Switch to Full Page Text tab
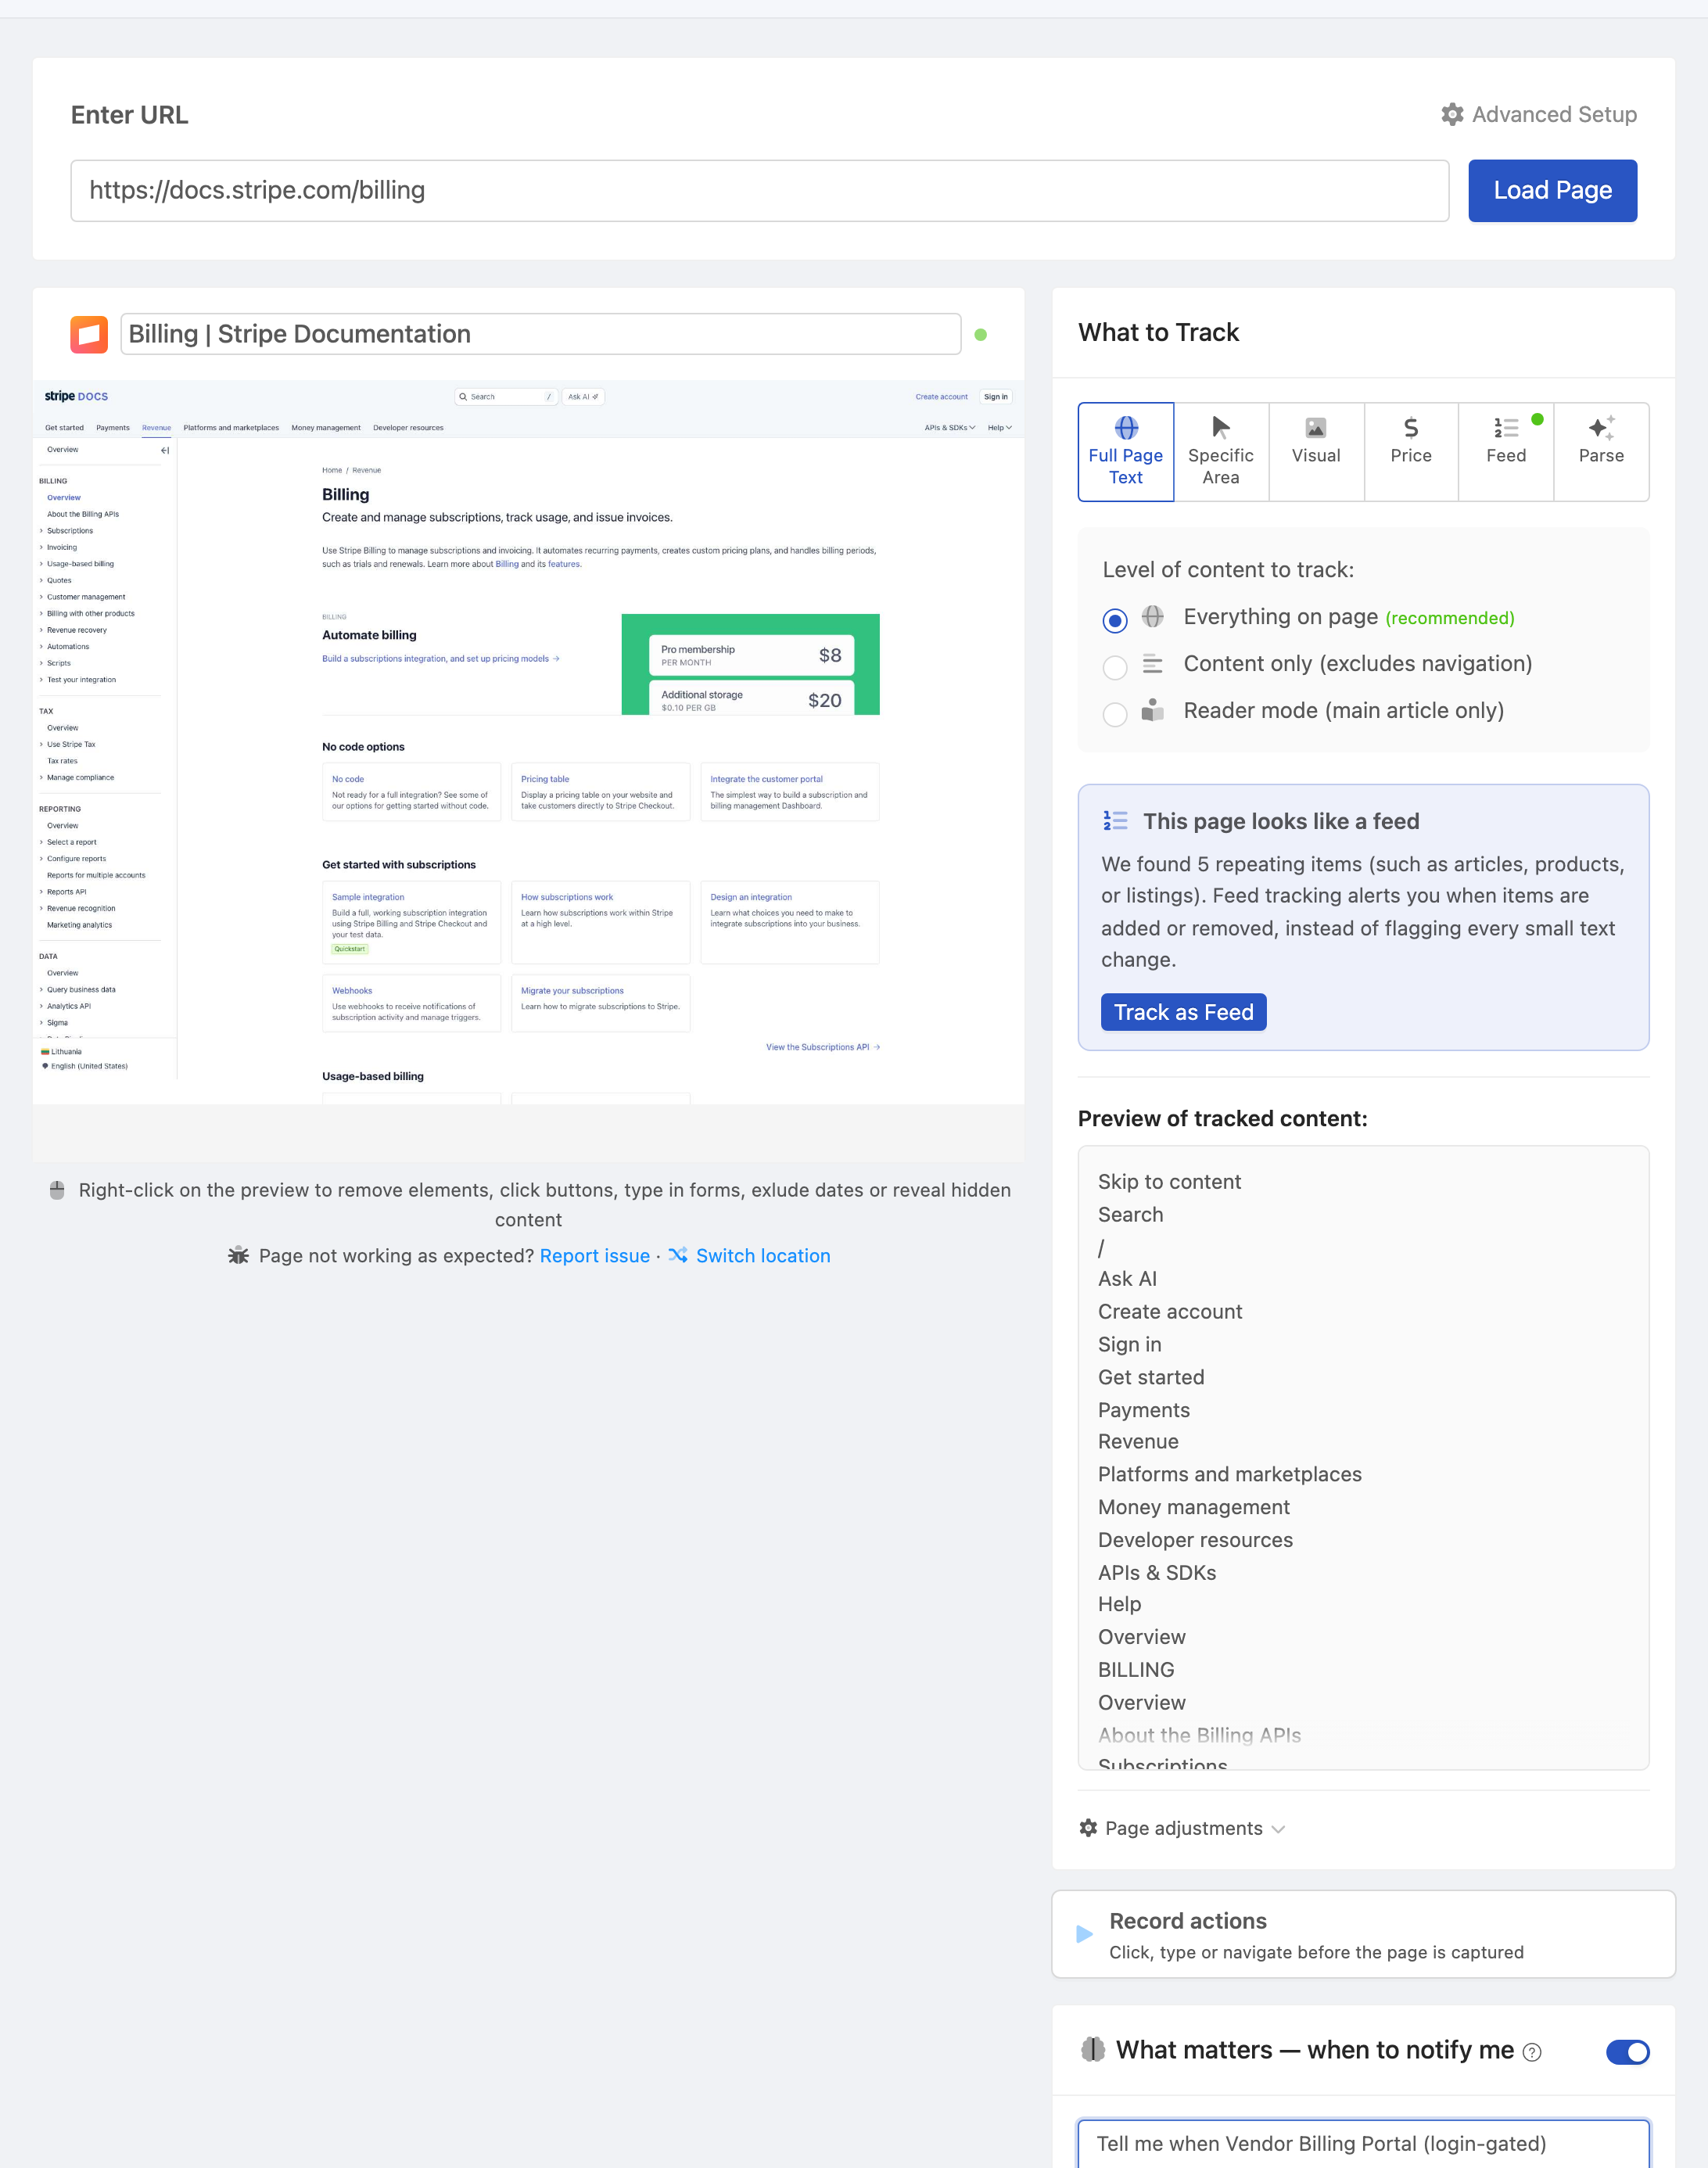The image size is (1708, 2168). point(1126,452)
